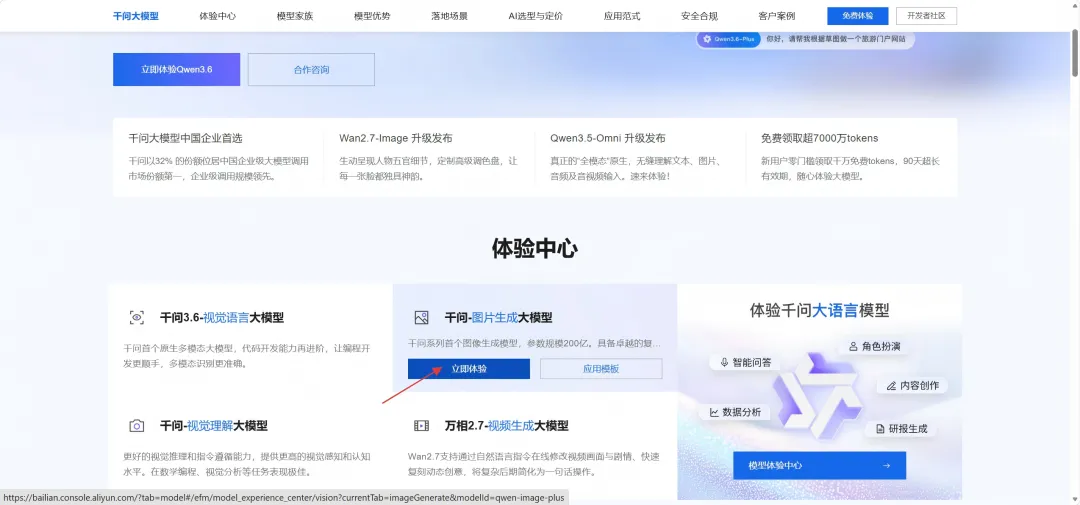1080x505 pixels.
Task: Click the camera icon beside 千问-视觉理解大模型
Action: pos(136,426)
